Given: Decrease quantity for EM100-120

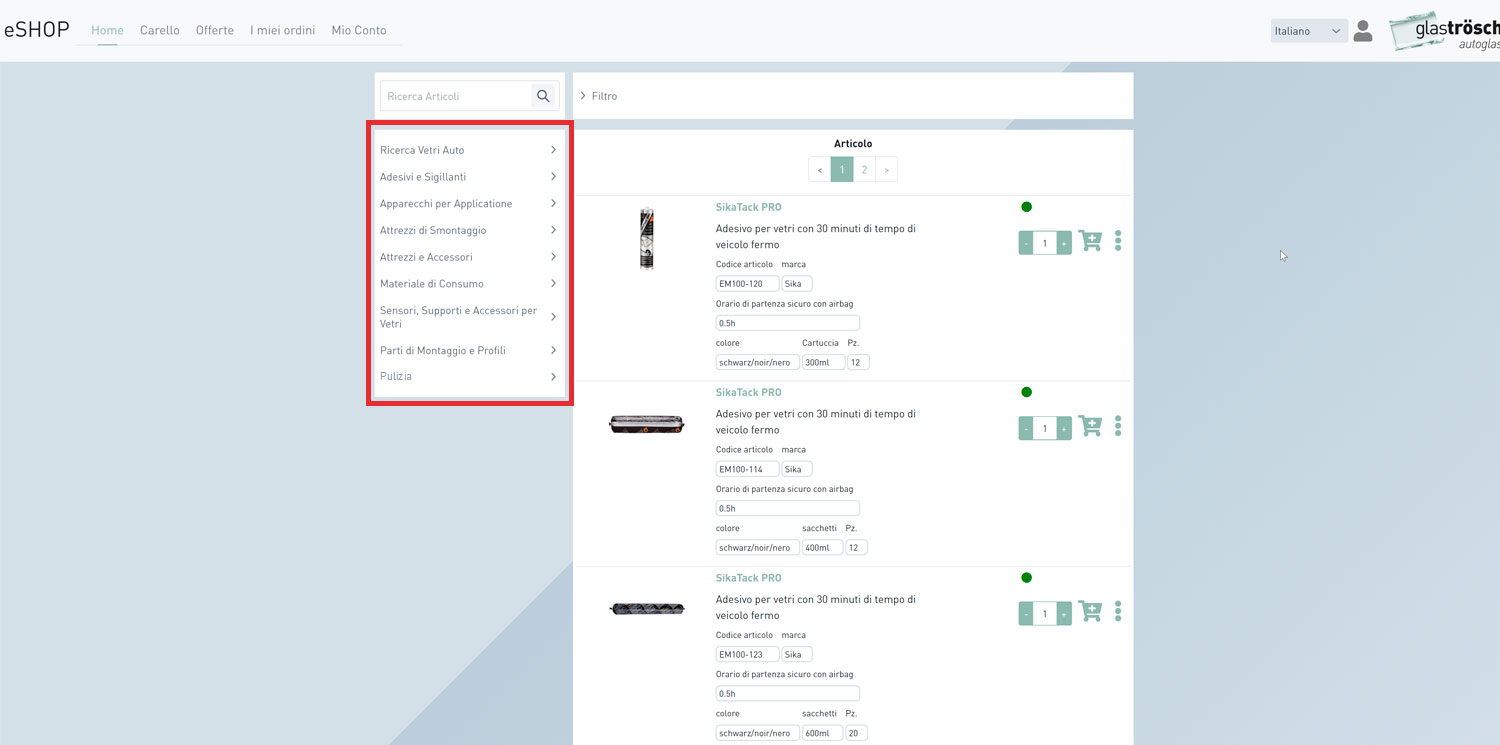Looking at the screenshot, I should pos(1026,243).
